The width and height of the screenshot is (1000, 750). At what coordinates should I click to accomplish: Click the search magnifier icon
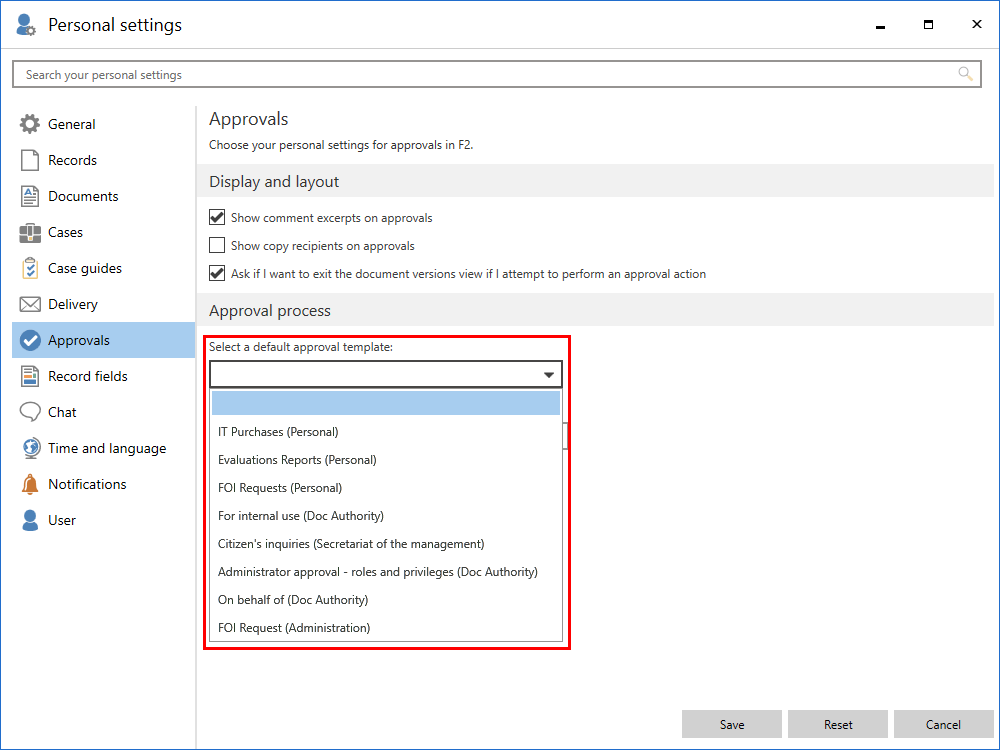965,74
